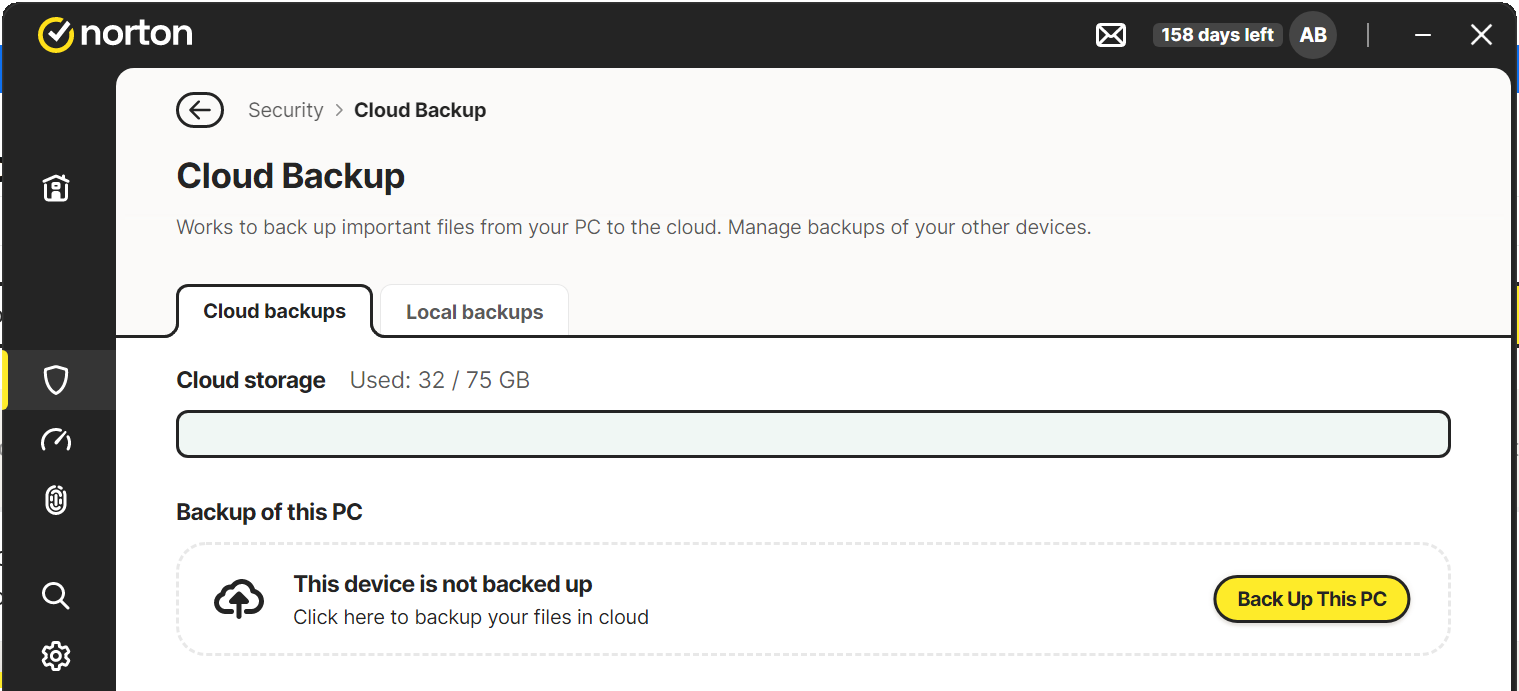1519x691 pixels.
Task: Open Settings via the gear icon
Action: coord(56,656)
